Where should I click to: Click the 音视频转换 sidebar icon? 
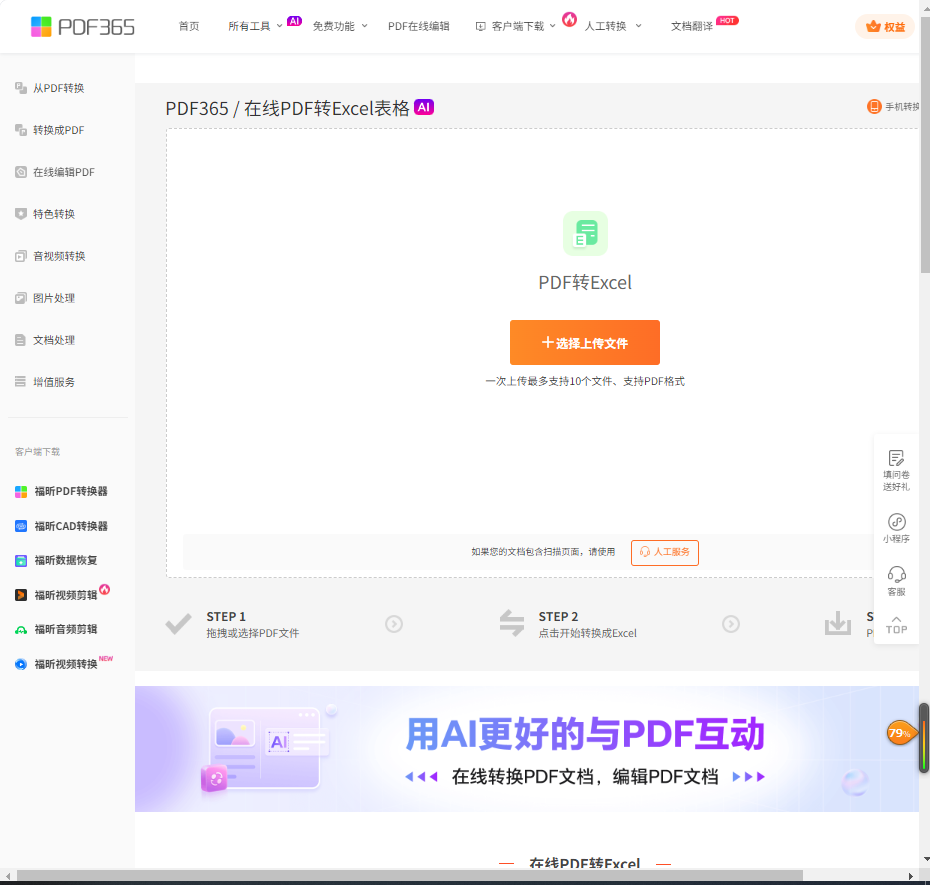tap(21, 256)
